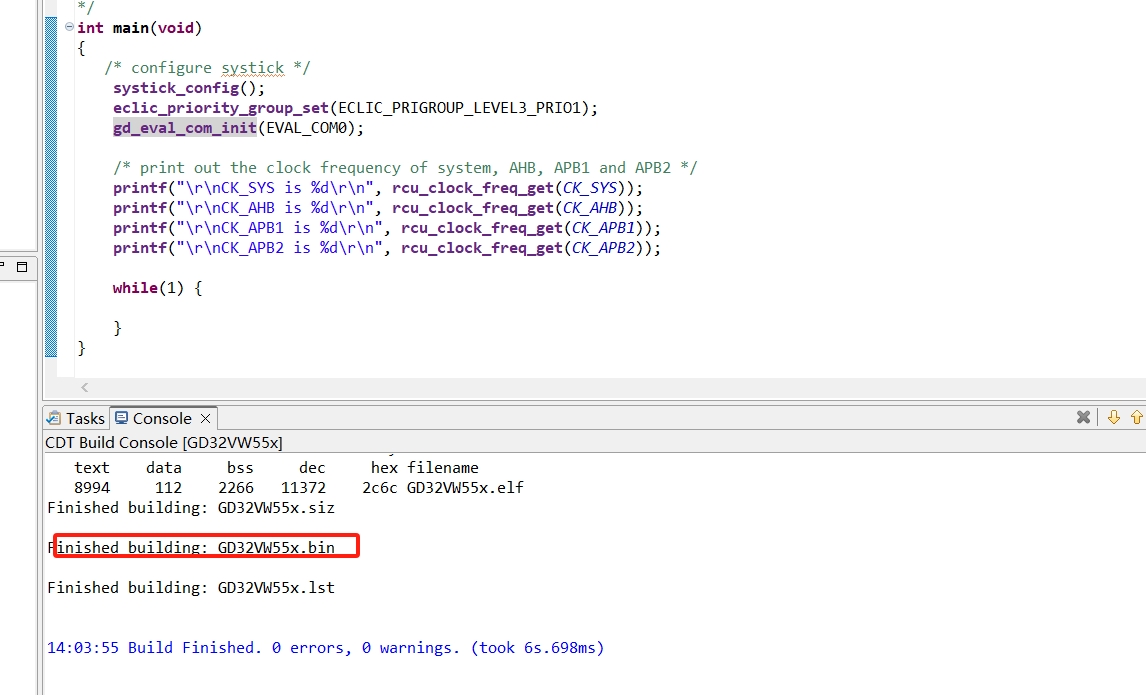The height and width of the screenshot is (695, 1146).
Task: Click eclic_priority_group_set in the code
Action: (220, 108)
